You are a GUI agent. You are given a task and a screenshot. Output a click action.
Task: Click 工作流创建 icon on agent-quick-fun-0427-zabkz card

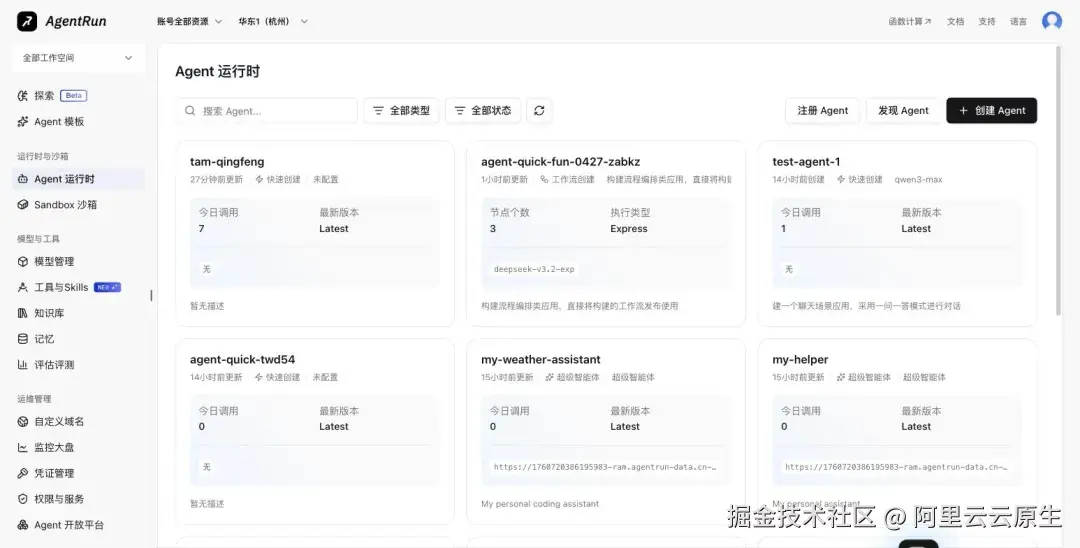pyautogui.click(x=544, y=180)
